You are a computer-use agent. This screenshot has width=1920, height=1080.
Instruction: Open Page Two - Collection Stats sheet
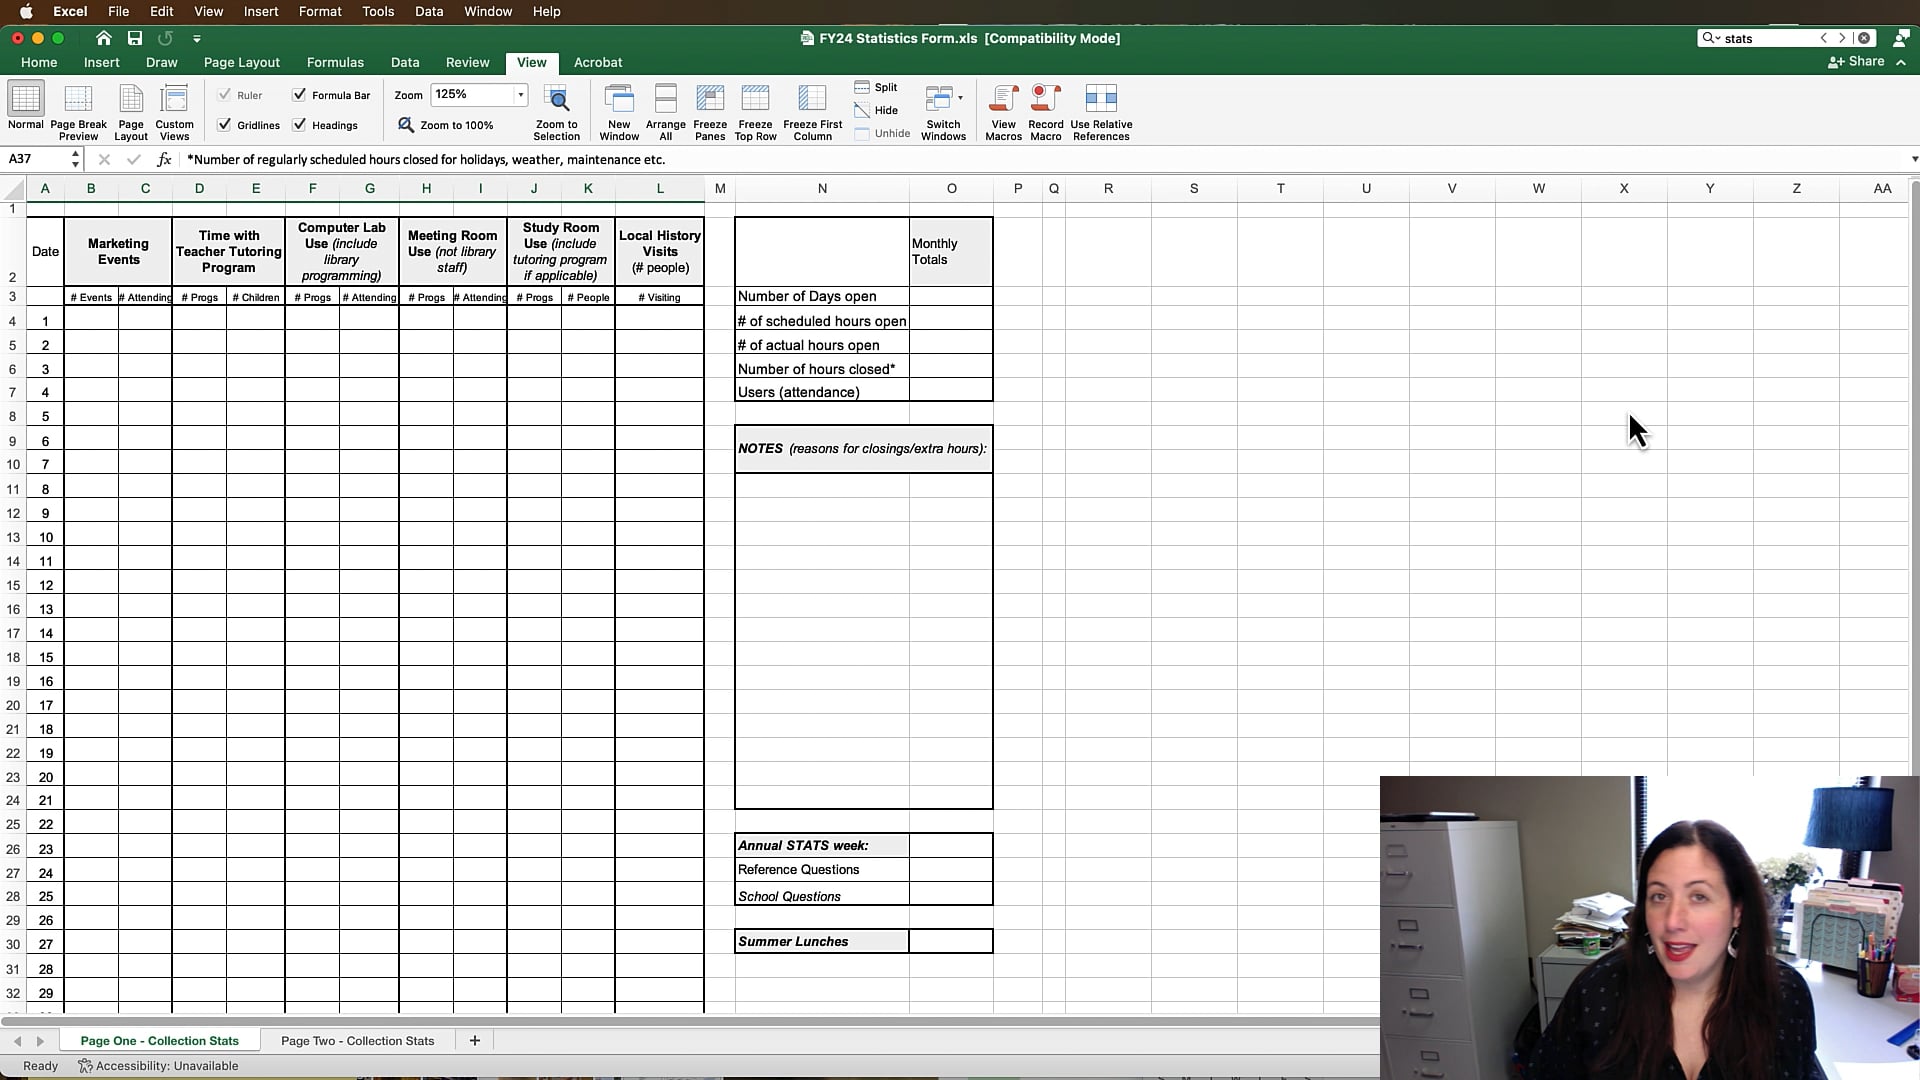point(357,1041)
